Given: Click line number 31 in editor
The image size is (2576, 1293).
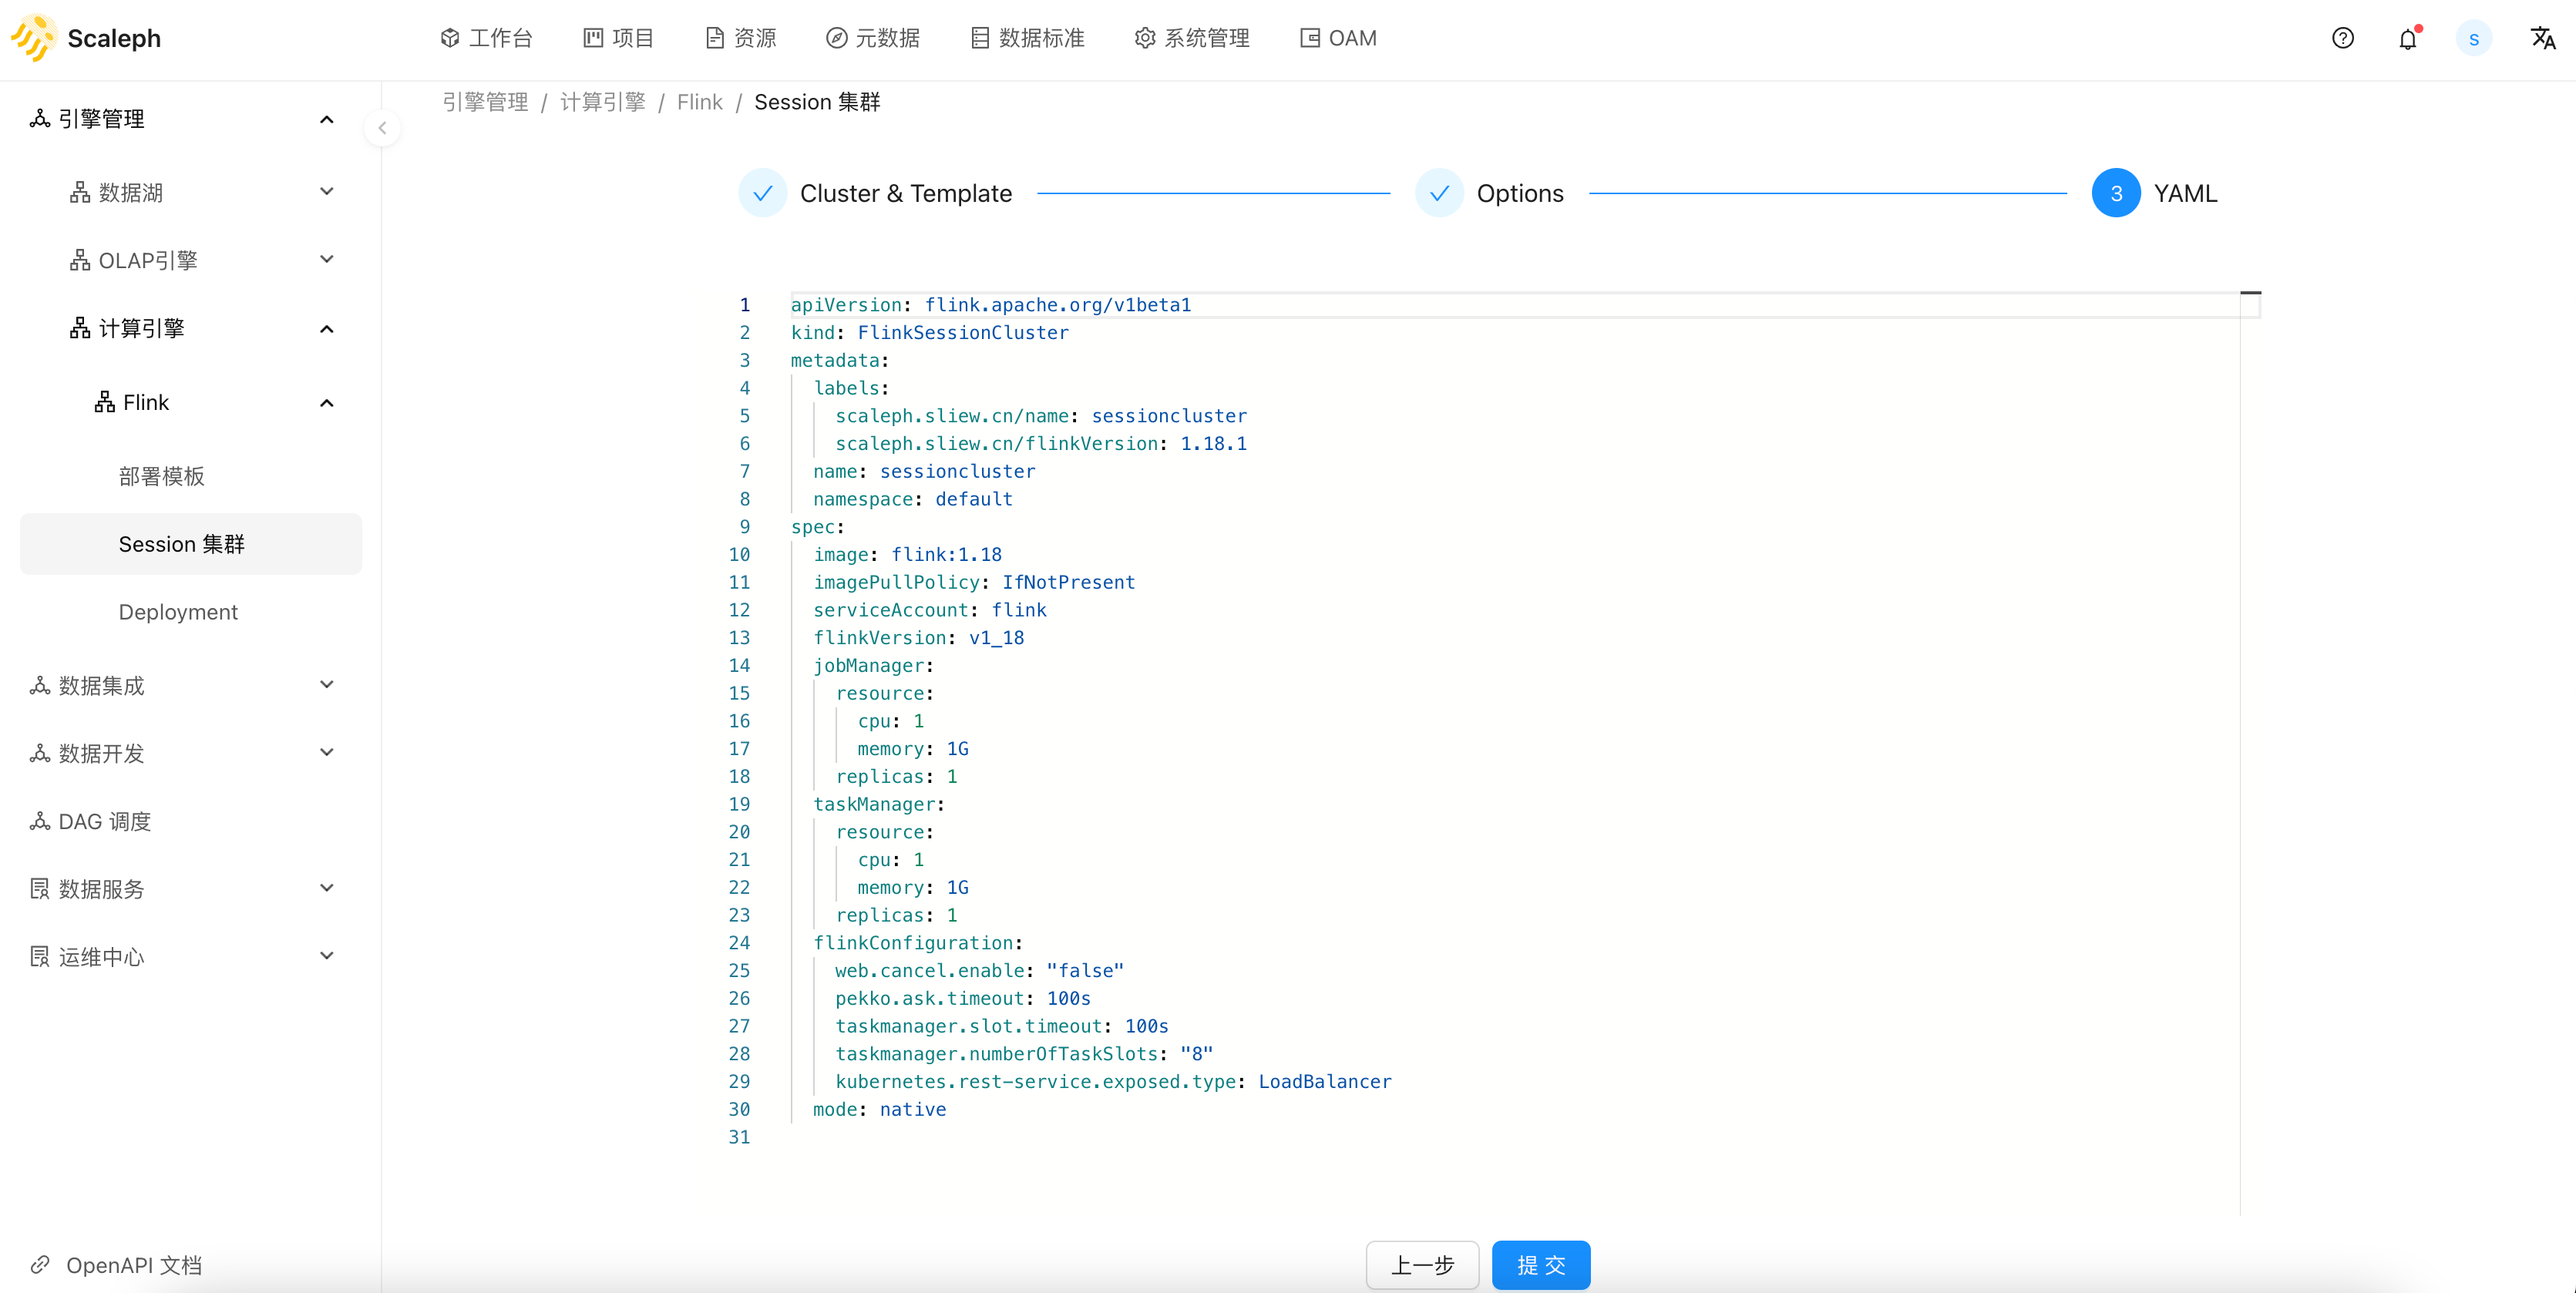Looking at the screenshot, I should (739, 1137).
